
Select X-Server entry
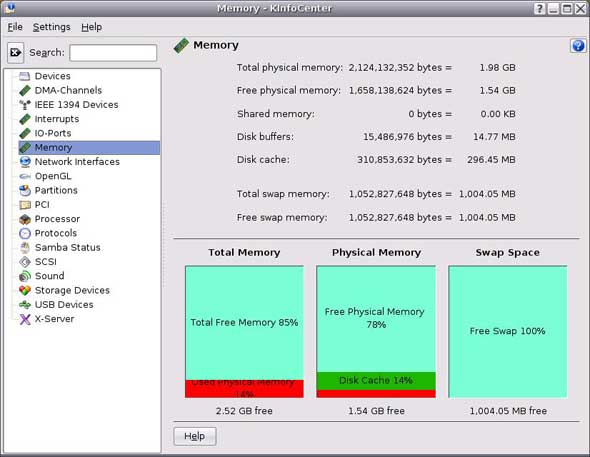tap(54, 319)
